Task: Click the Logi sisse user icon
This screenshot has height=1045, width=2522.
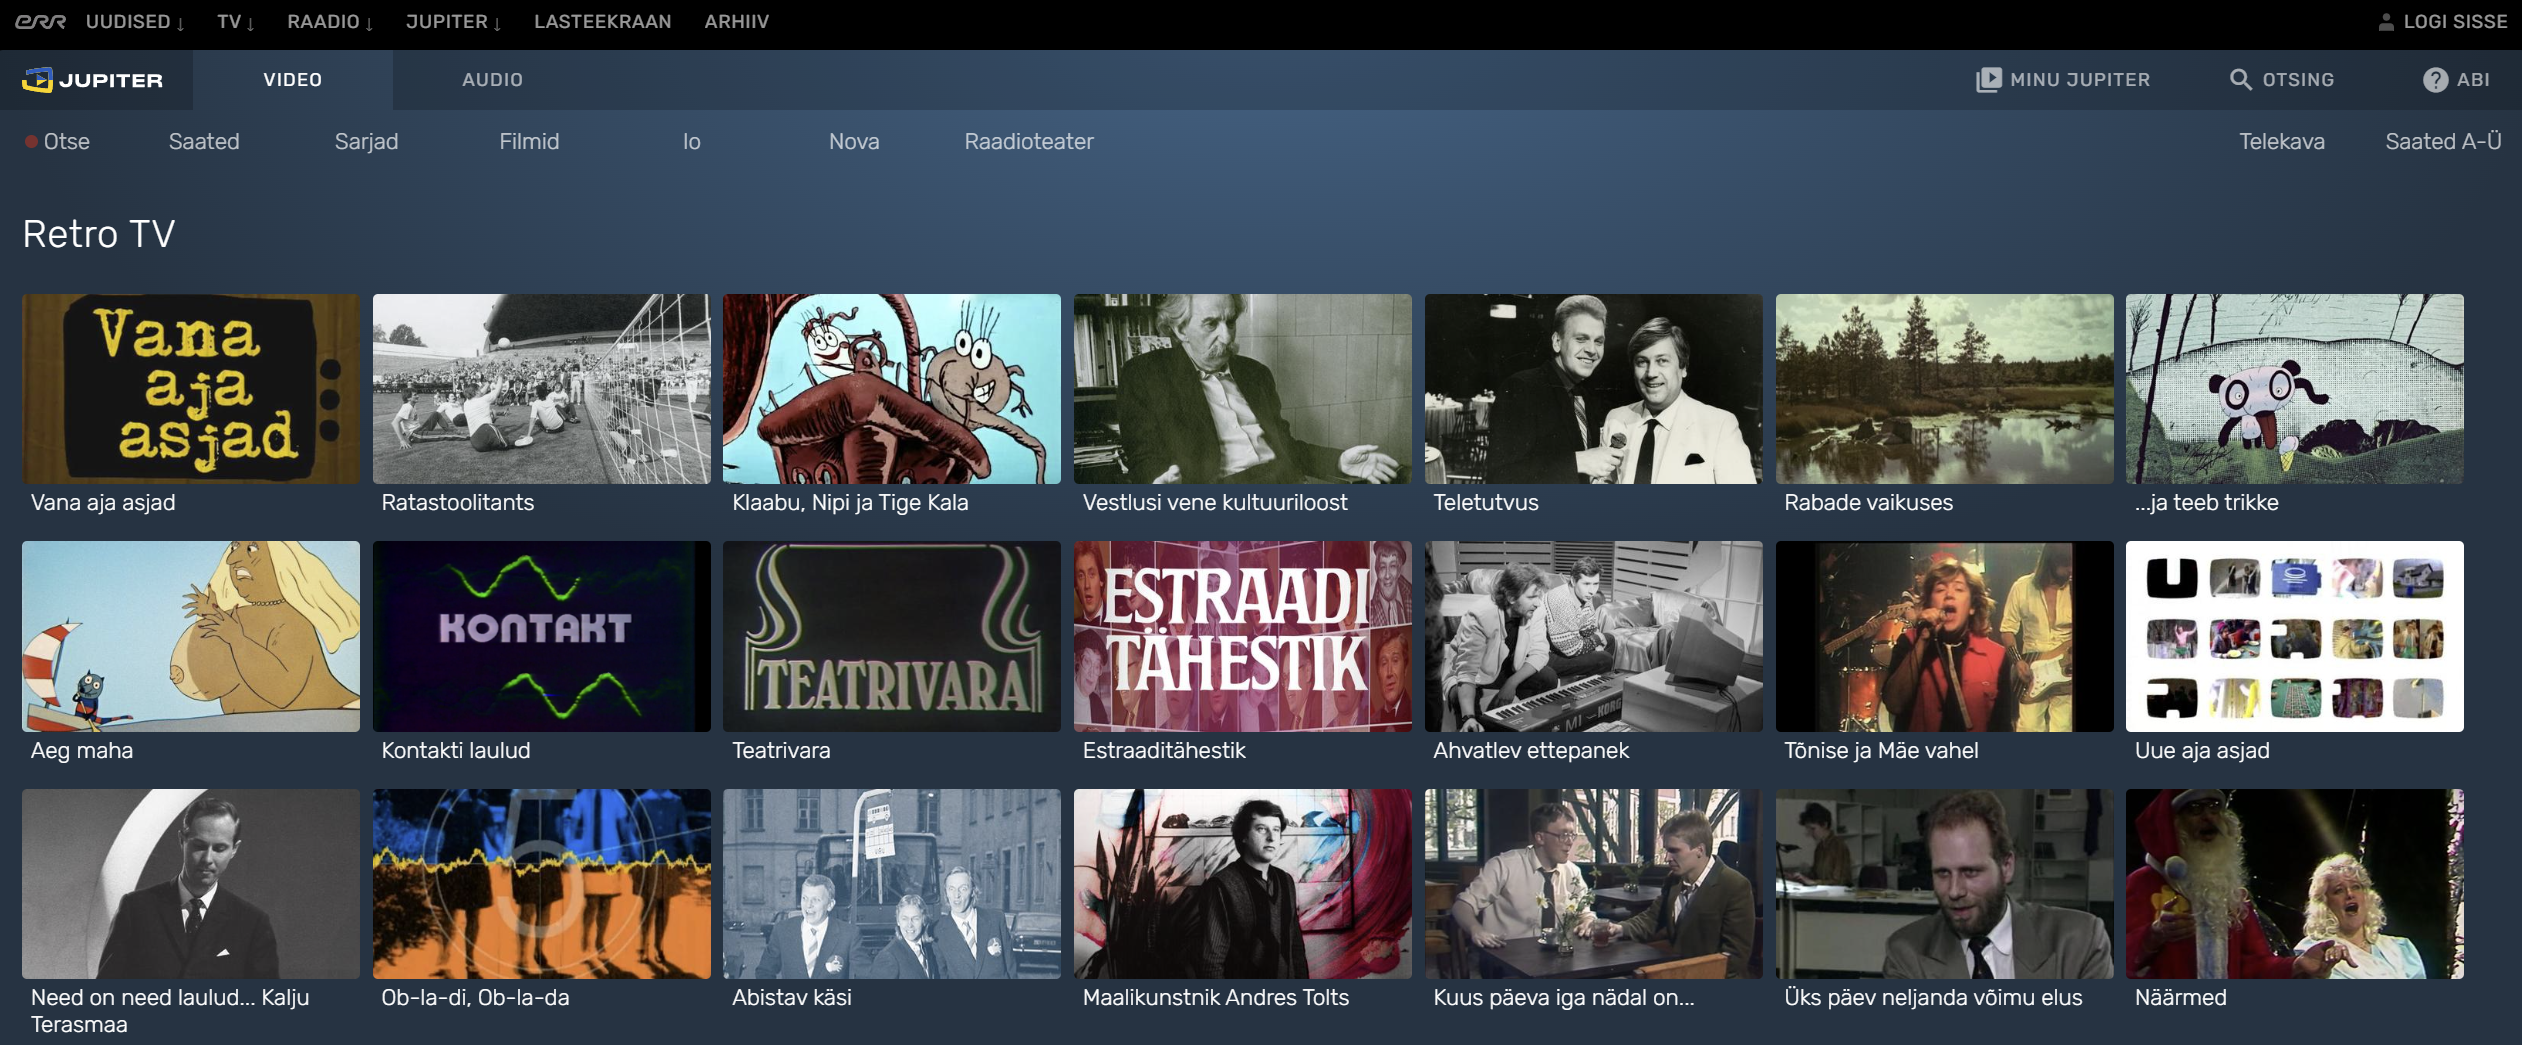Action: pyautogui.click(x=2386, y=22)
